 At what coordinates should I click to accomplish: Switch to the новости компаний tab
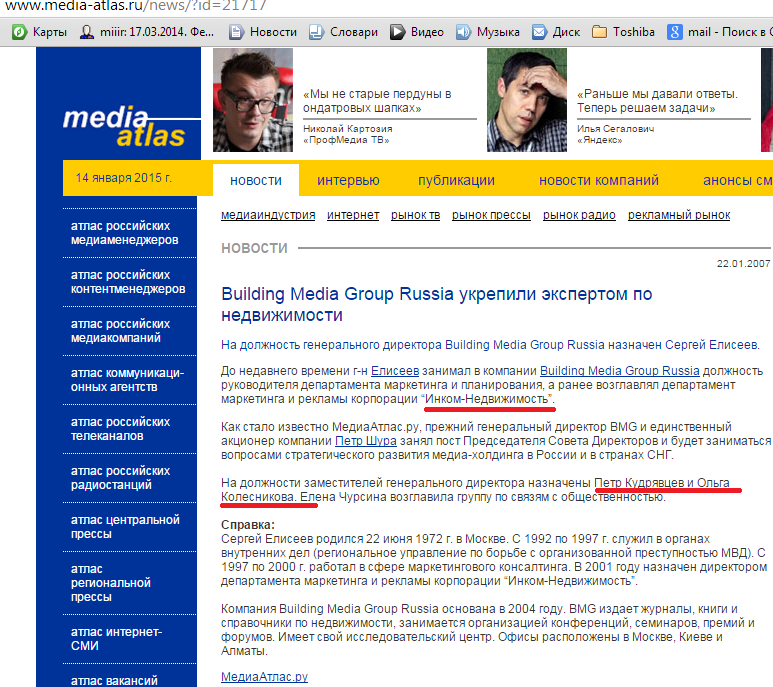point(598,180)
